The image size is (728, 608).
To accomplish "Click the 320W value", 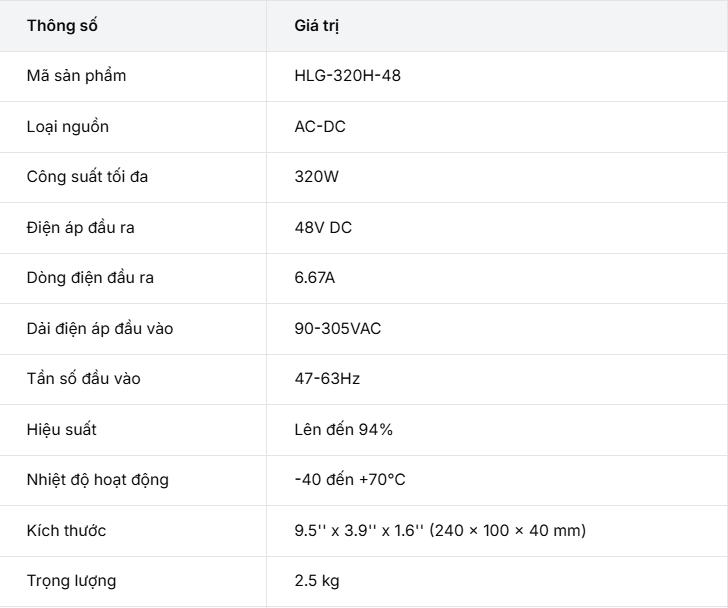I will [317, 177].
